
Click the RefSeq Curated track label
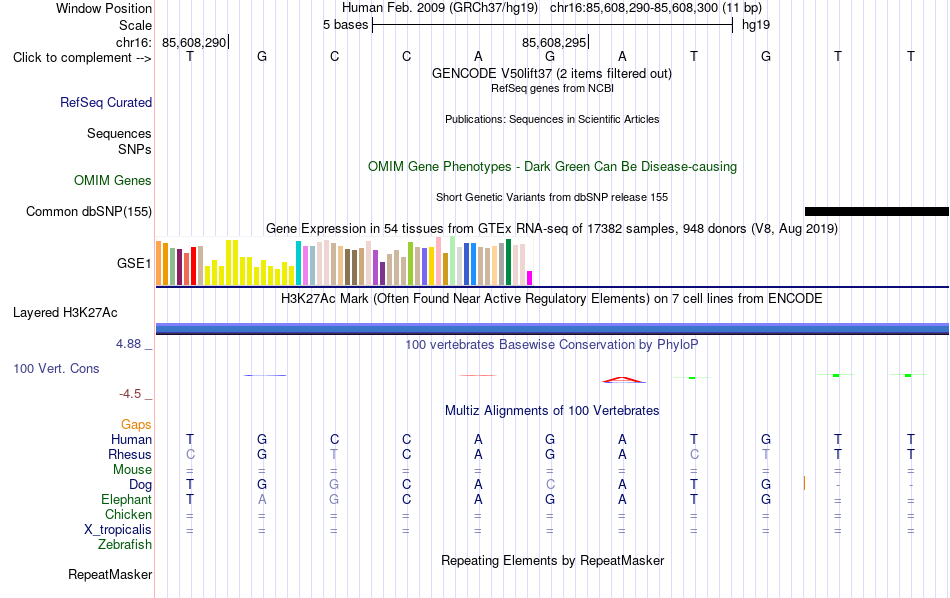[x=106, y=102]
